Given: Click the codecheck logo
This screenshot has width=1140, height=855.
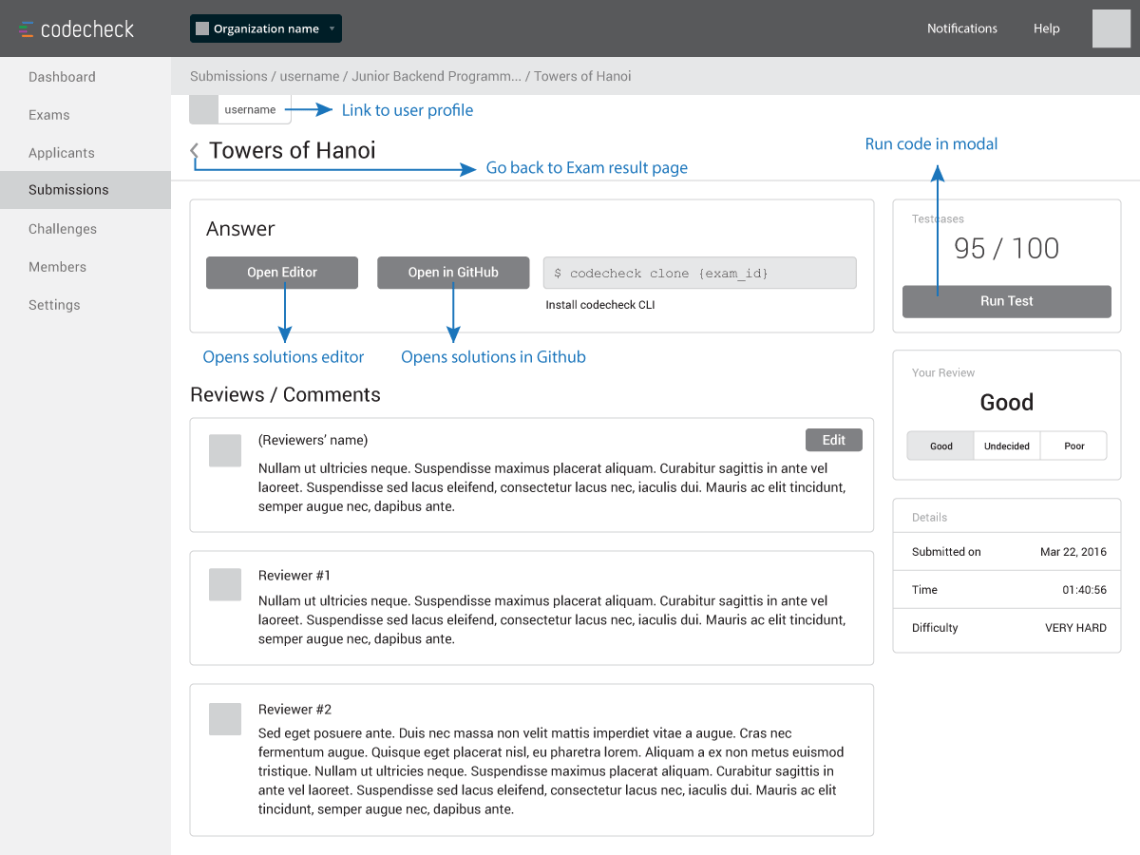Looking at the screenshot, I should [75, 29].
